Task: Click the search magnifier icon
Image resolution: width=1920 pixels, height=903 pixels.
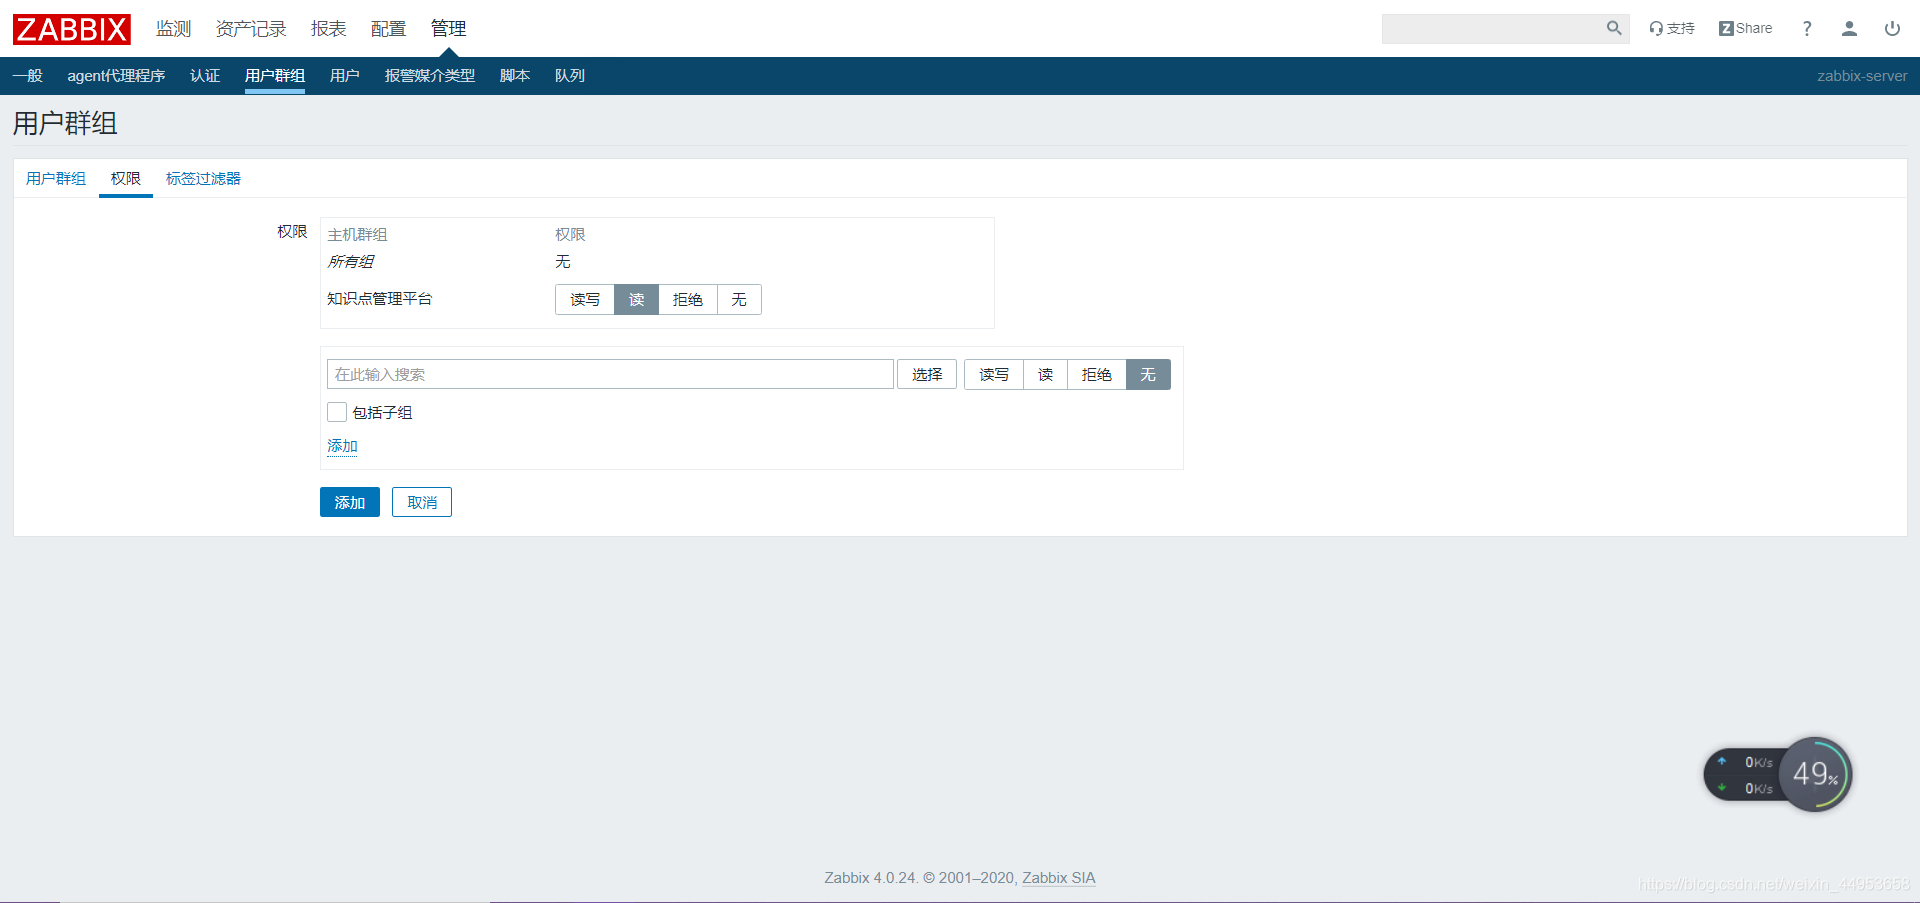Action: [1614, 28]
